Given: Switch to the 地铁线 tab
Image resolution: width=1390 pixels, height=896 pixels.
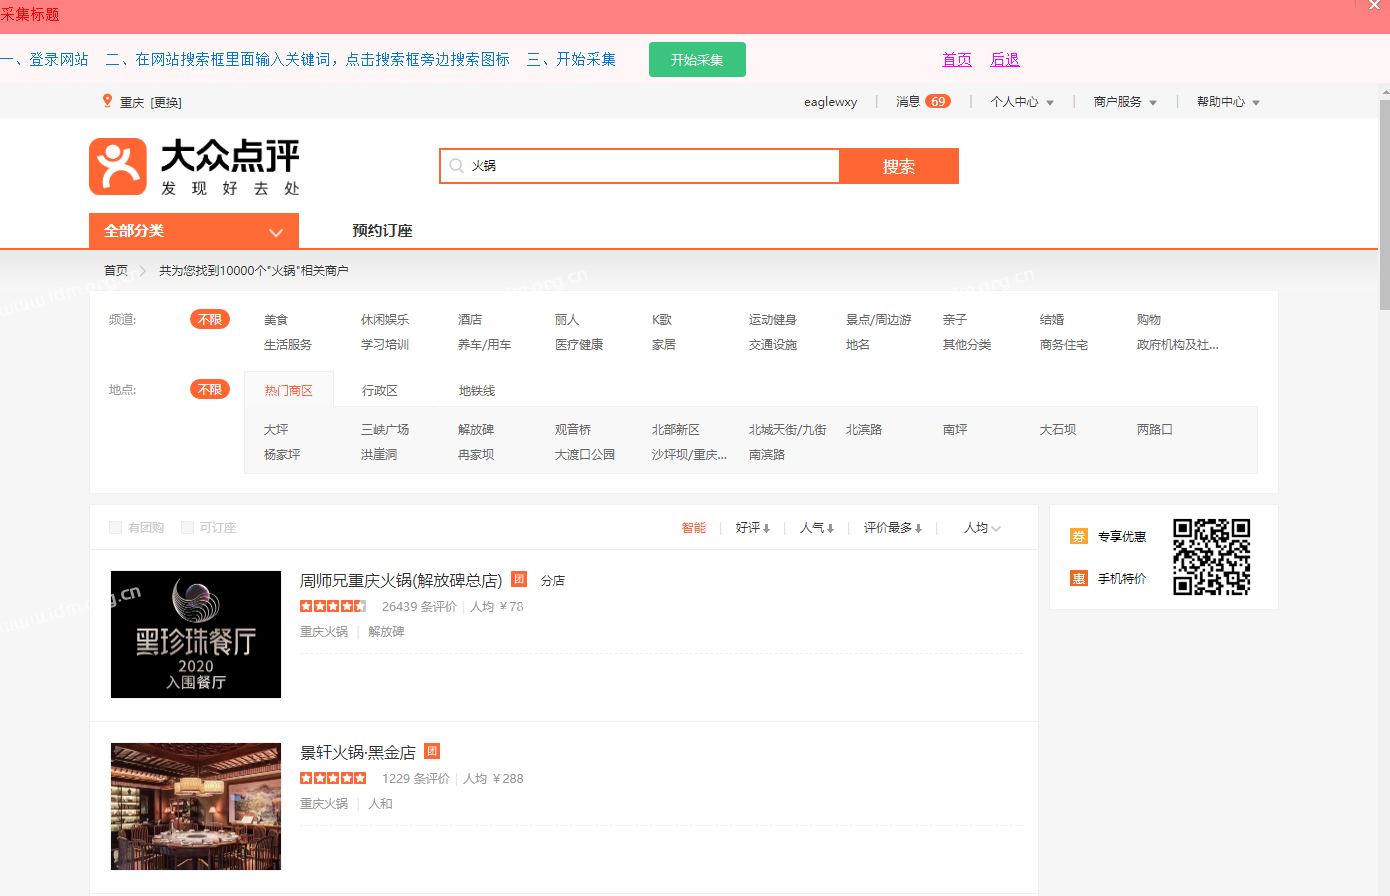Looking at the screenshot, I should coord(477,391).
